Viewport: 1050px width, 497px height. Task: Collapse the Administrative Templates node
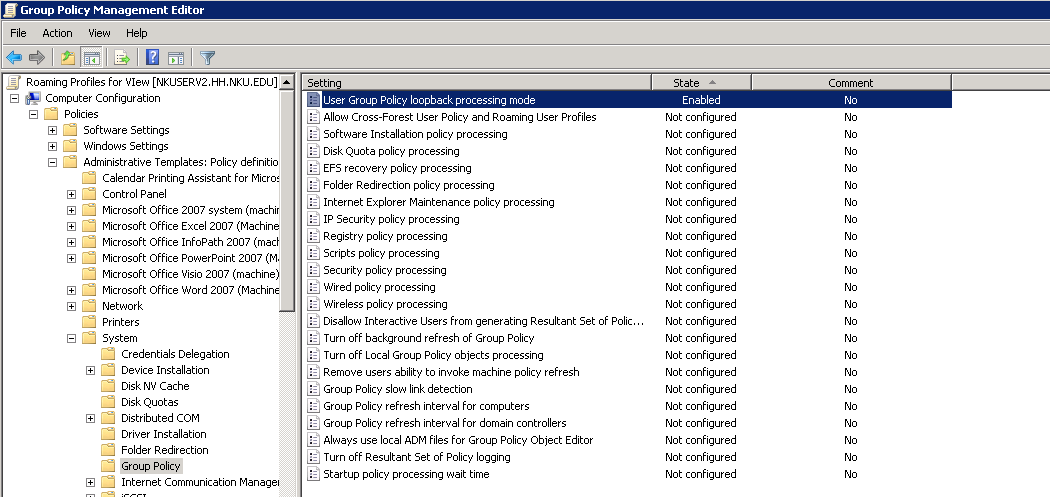(52, 163)
